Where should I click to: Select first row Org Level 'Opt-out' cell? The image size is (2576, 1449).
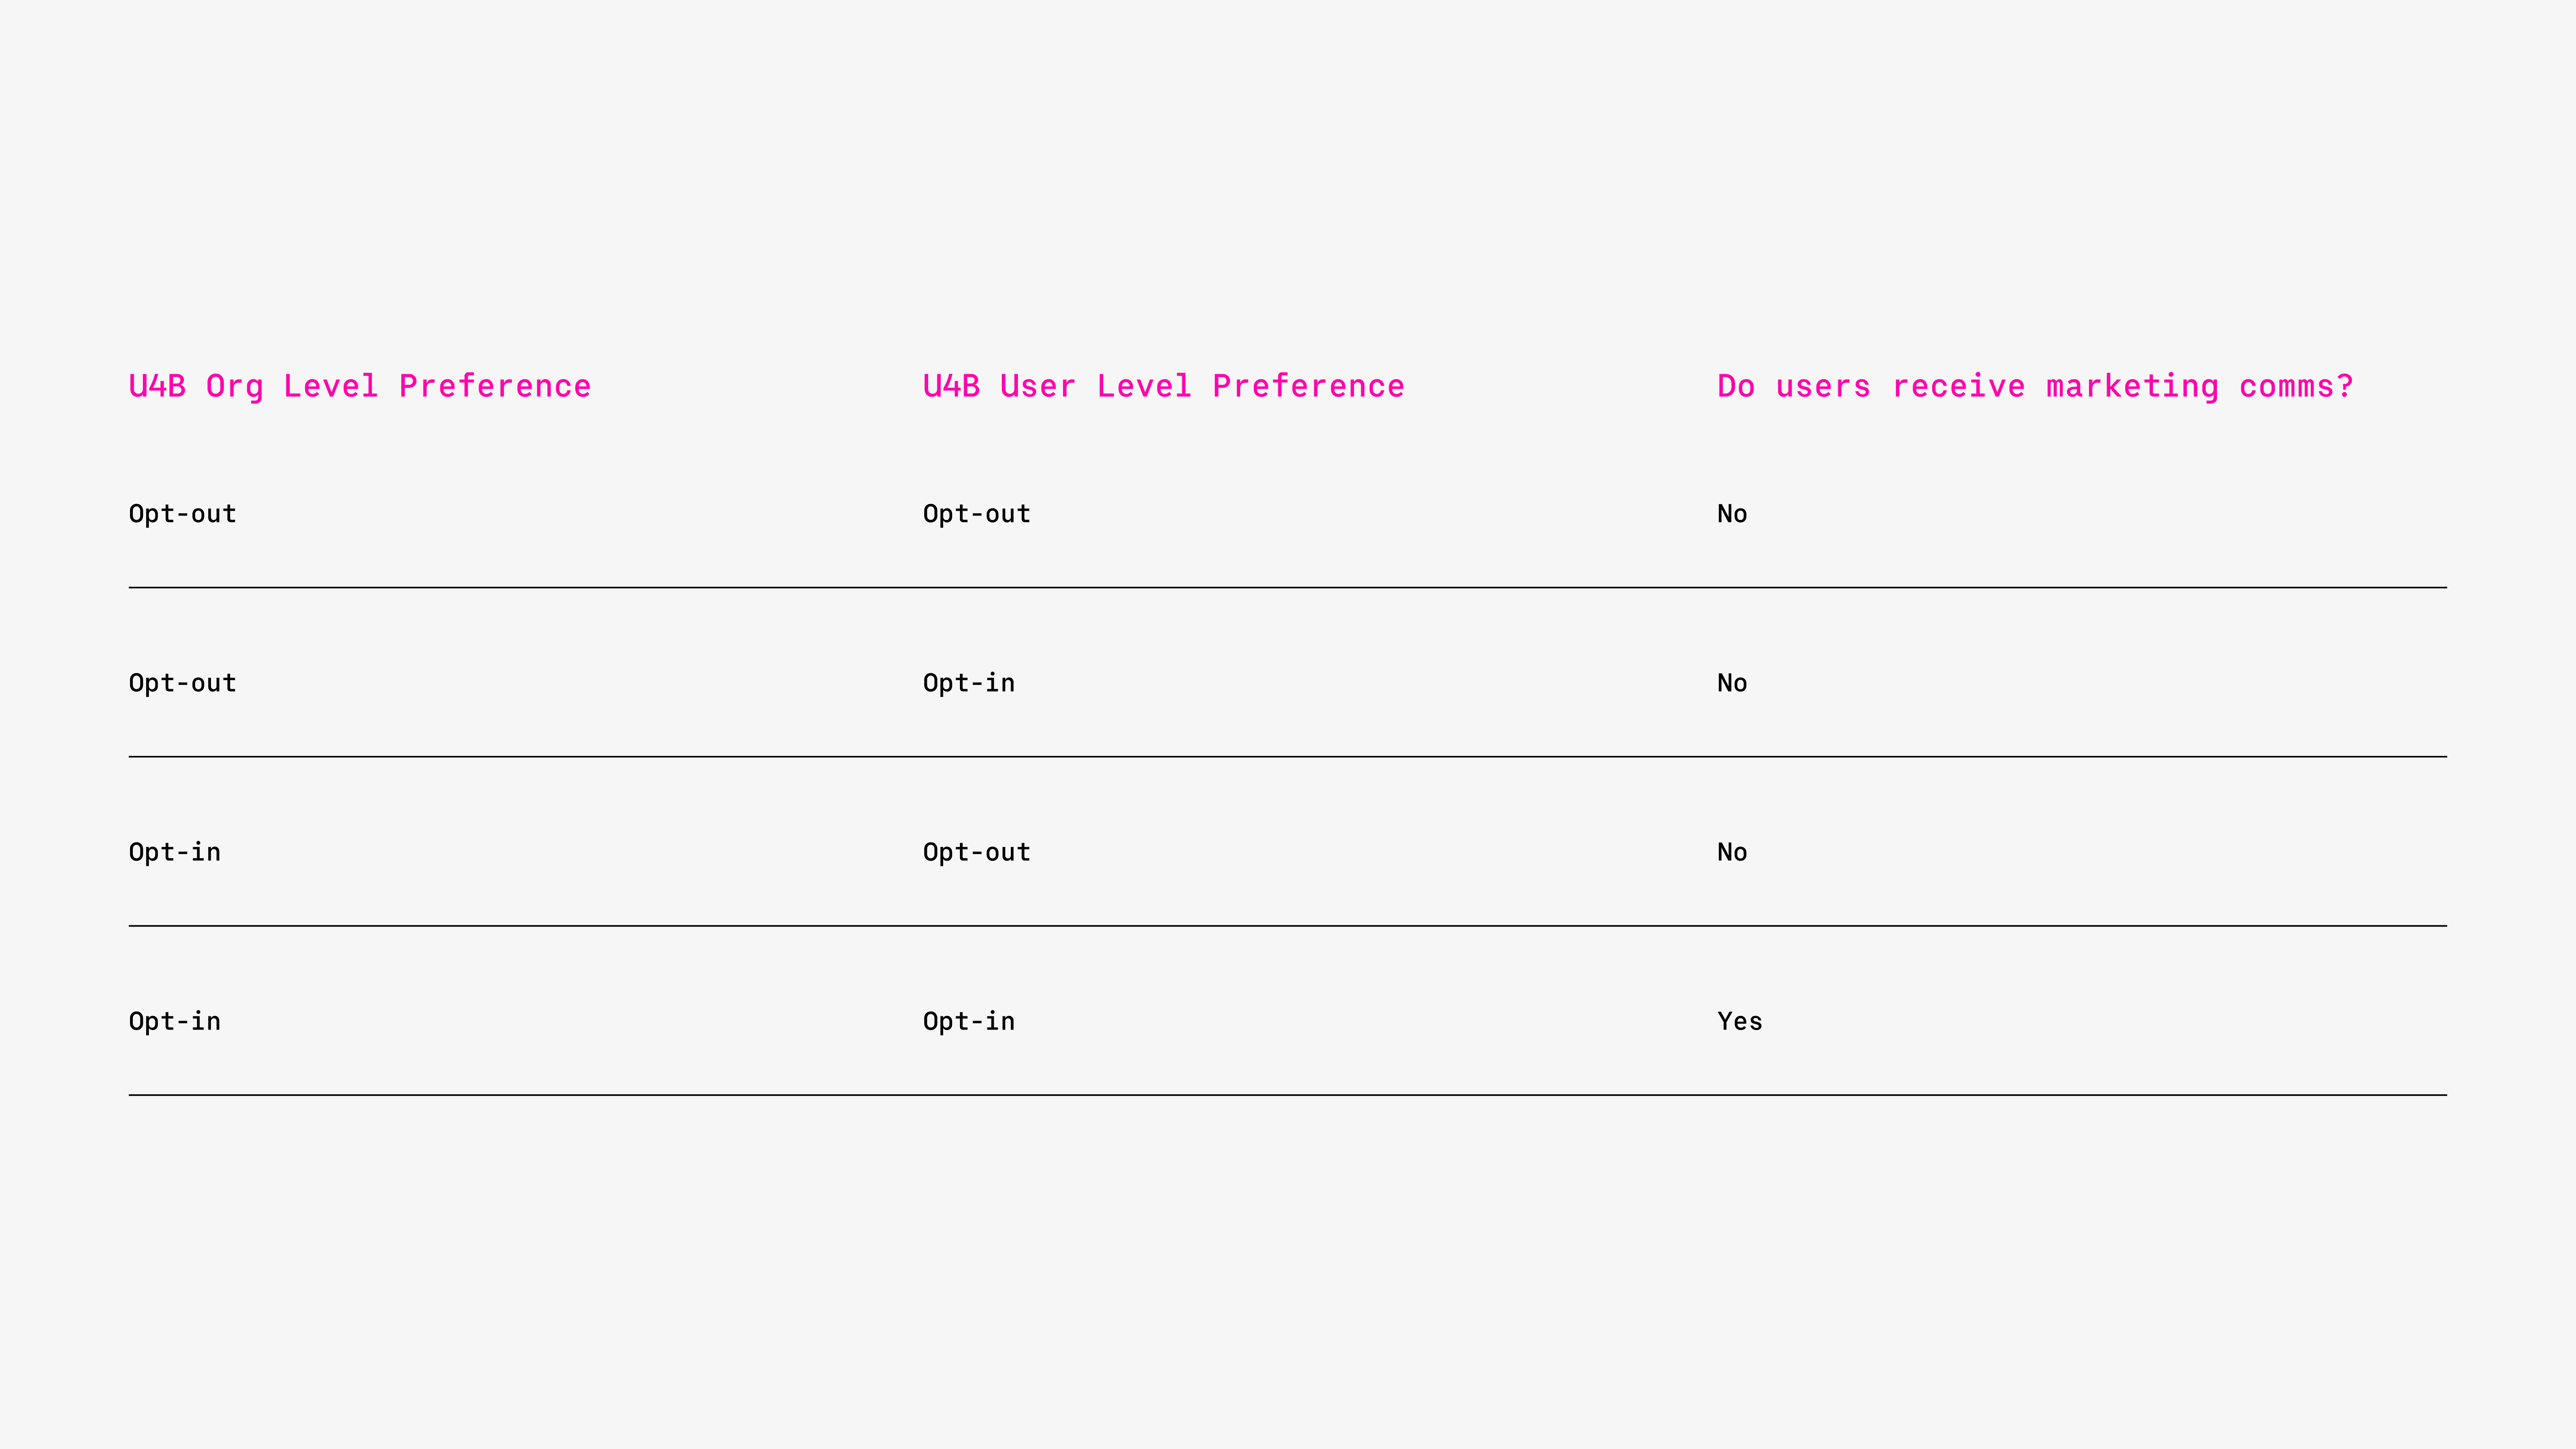pos(183,514)
